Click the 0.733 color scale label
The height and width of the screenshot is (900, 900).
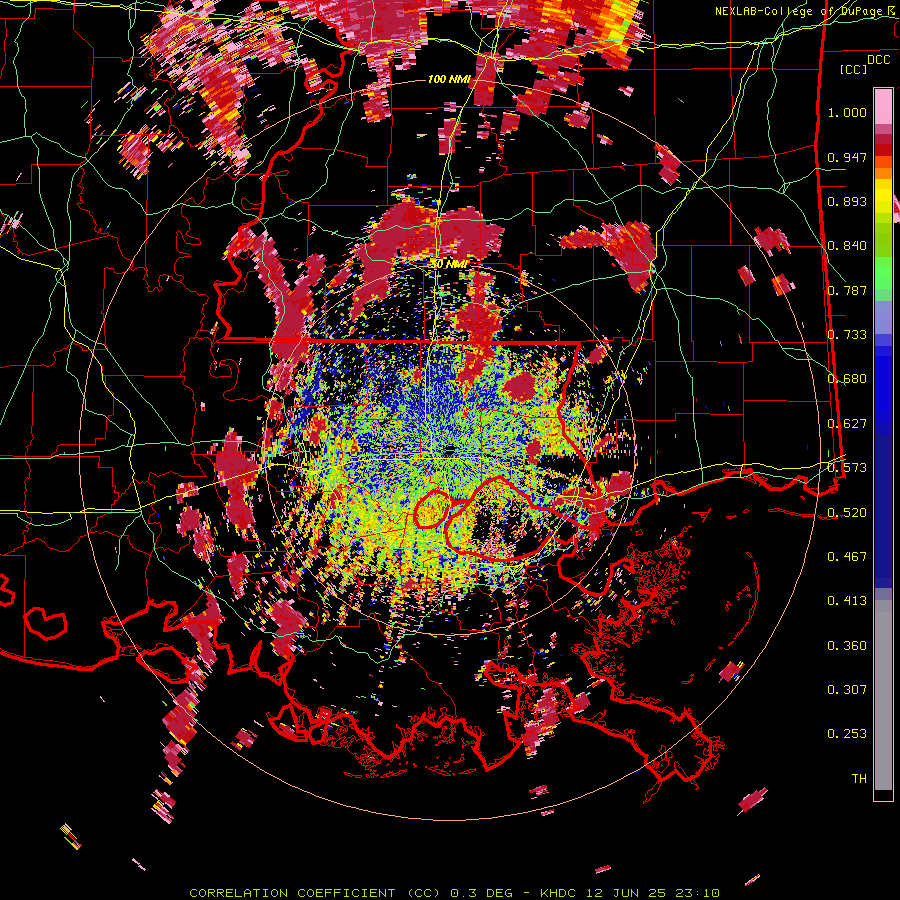pyautogui.click(x=847, y=335)
